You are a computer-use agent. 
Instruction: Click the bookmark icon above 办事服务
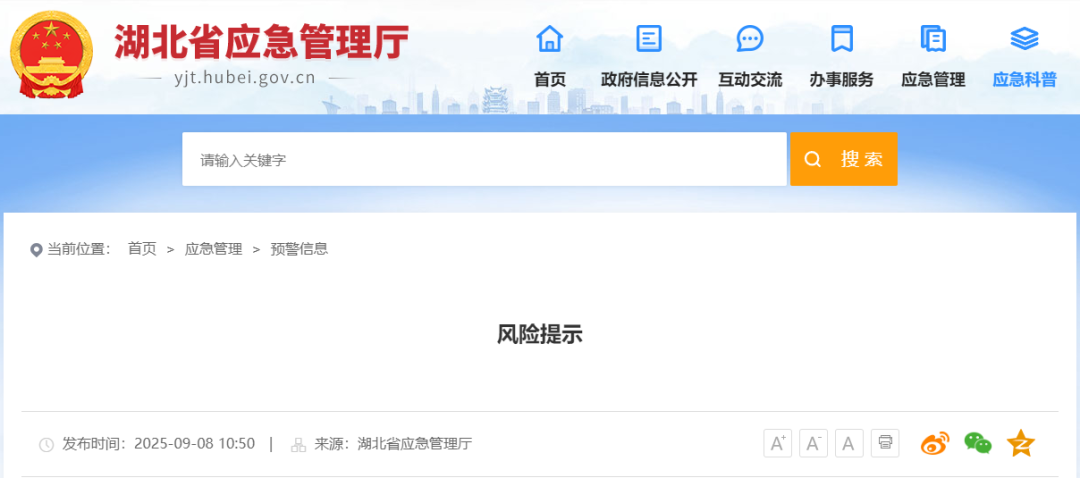click(x=841, y=39)
